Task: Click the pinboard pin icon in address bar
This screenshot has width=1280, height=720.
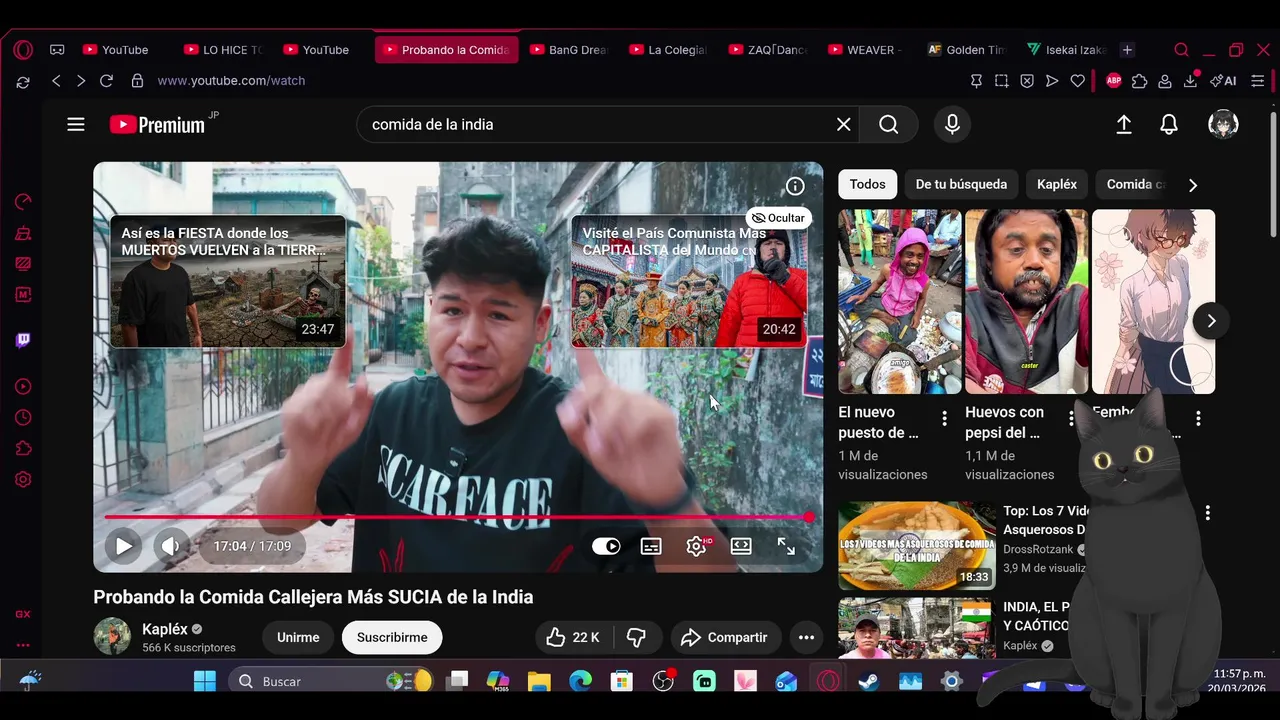Action: (975, 81)
